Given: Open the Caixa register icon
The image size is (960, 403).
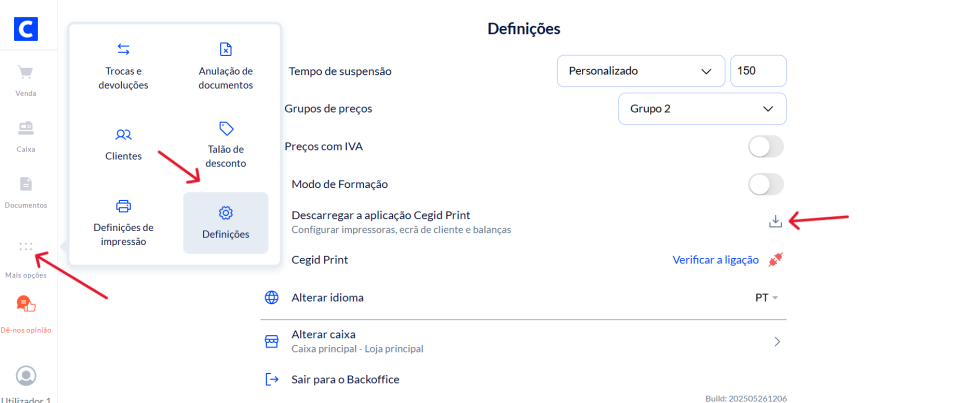Looking at the screenshot, I should (x=26, y=128).
